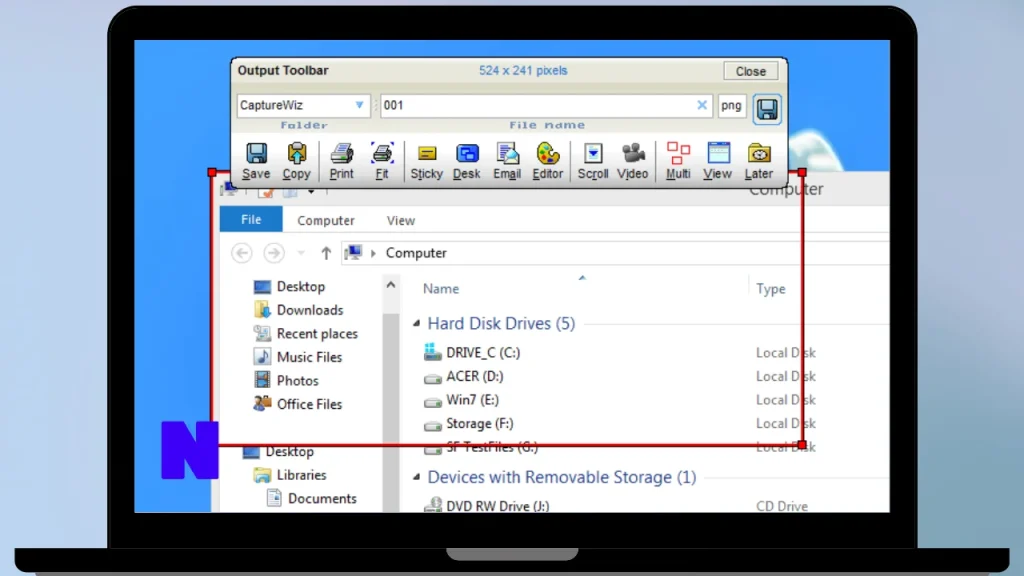Open Recent places
Image resolution: width=1024 pixels, height=576 pixels.
(306, 334)
